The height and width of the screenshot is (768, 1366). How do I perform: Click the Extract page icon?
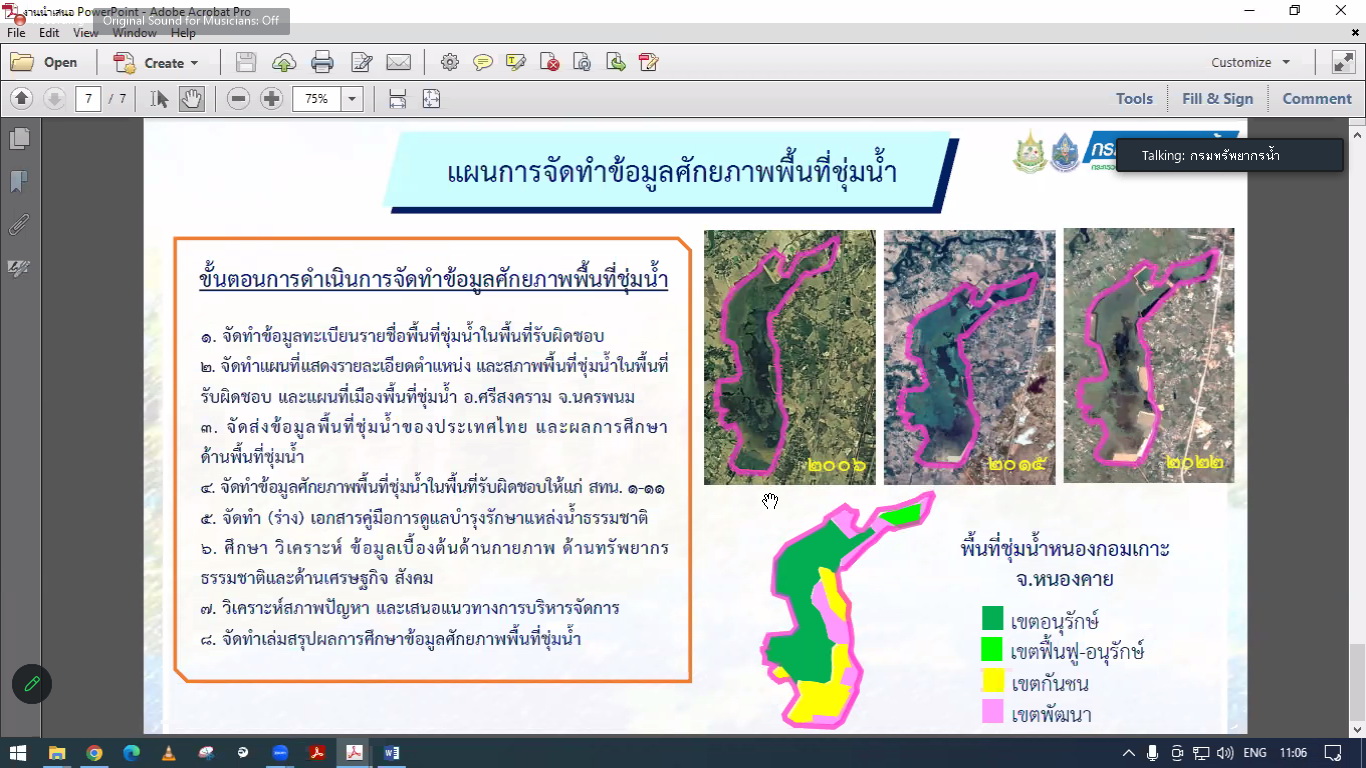point(615,62)
